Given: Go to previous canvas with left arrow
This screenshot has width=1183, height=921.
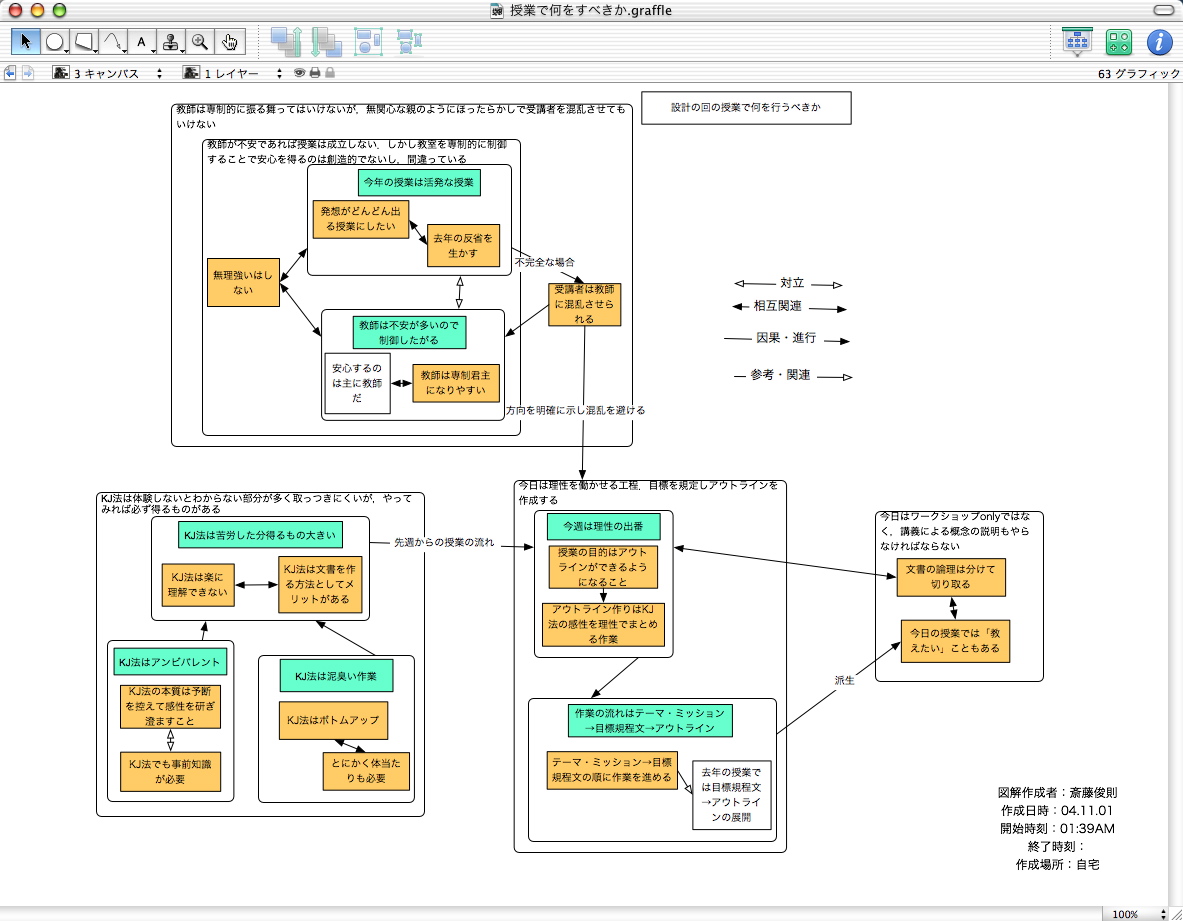Looking at the screenshot, I should [x=10, y=73].
